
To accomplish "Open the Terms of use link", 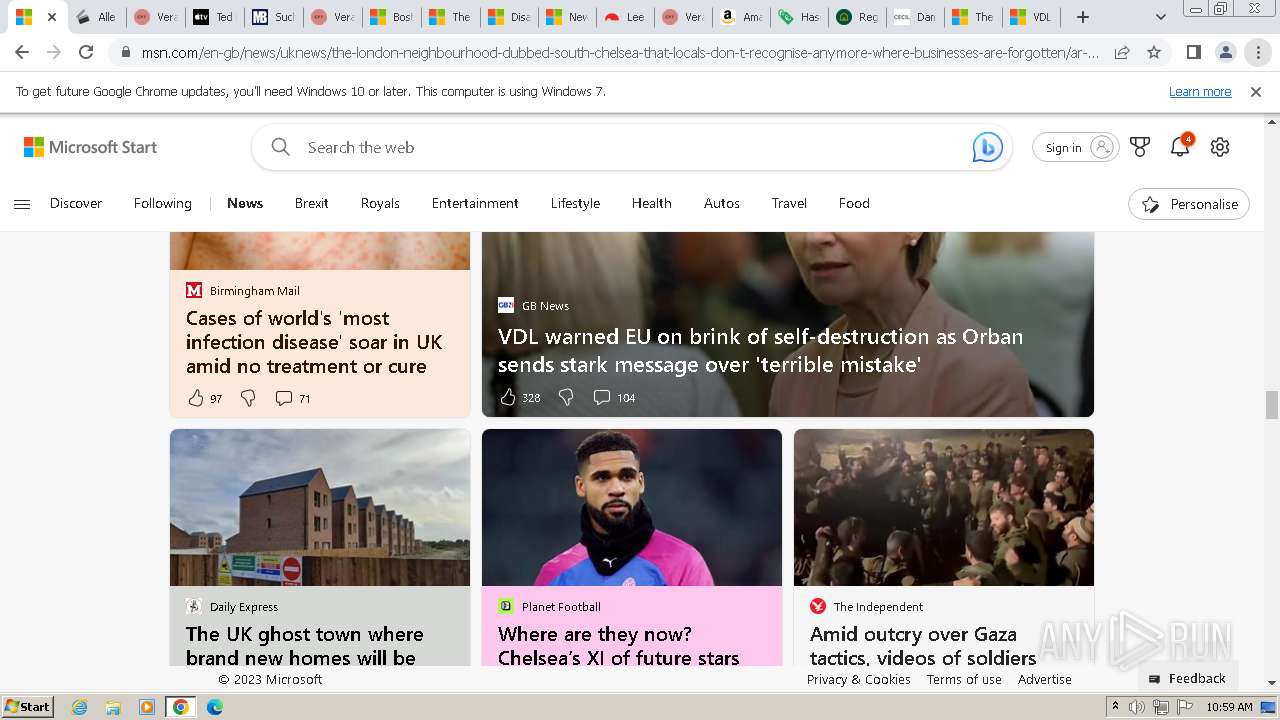I will (964, 679).
